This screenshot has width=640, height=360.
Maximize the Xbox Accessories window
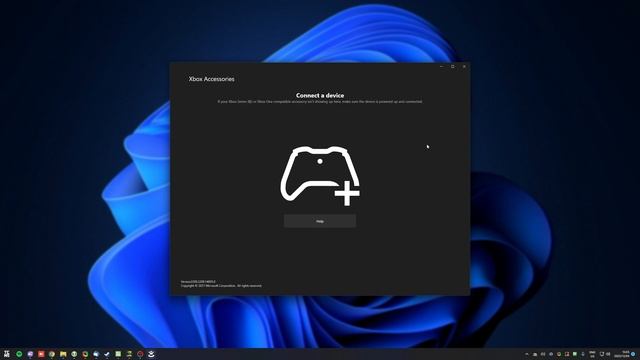pos(453,67)
